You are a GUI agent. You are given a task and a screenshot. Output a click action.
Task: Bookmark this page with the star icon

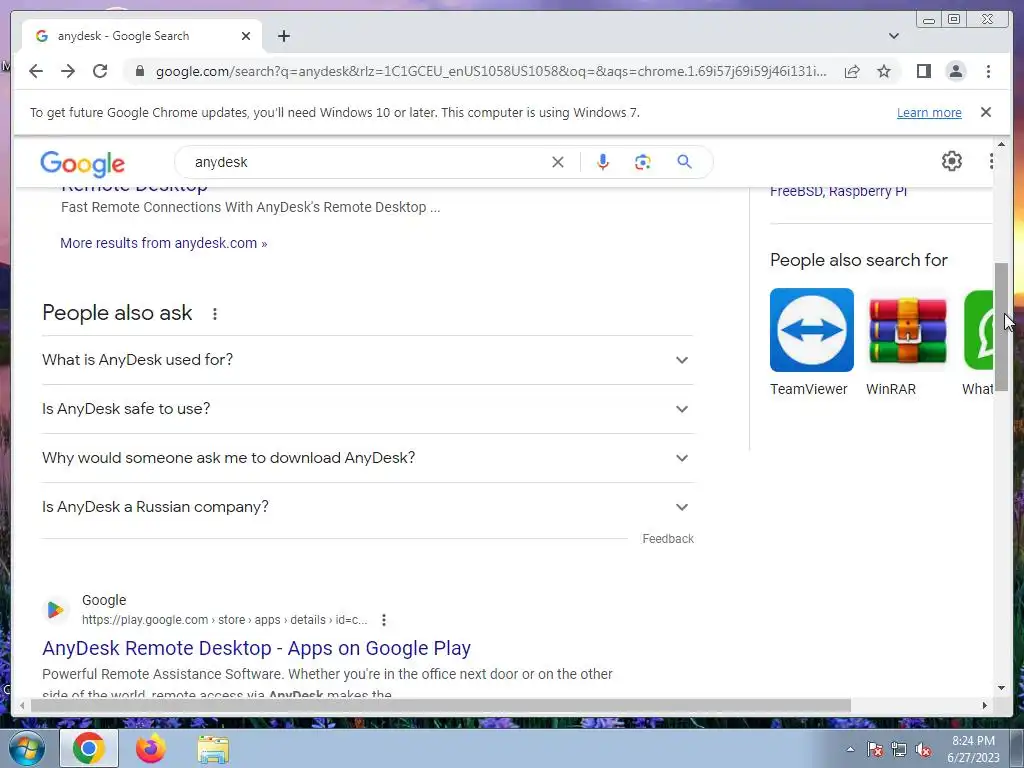tap(884, 71)
